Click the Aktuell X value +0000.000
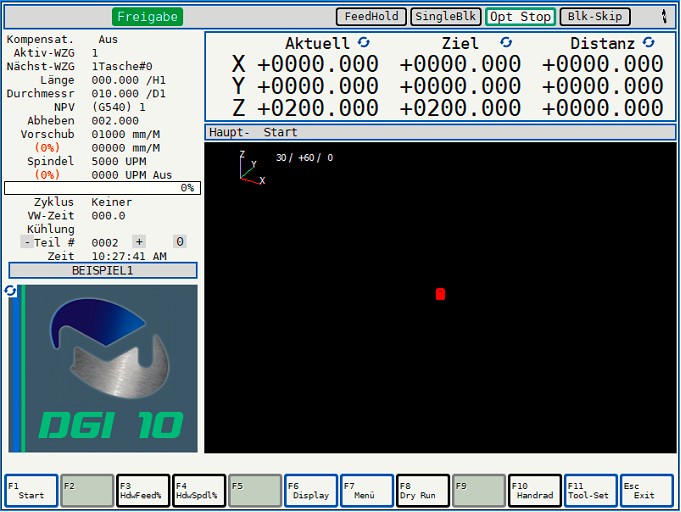 [x=318, y=64]
